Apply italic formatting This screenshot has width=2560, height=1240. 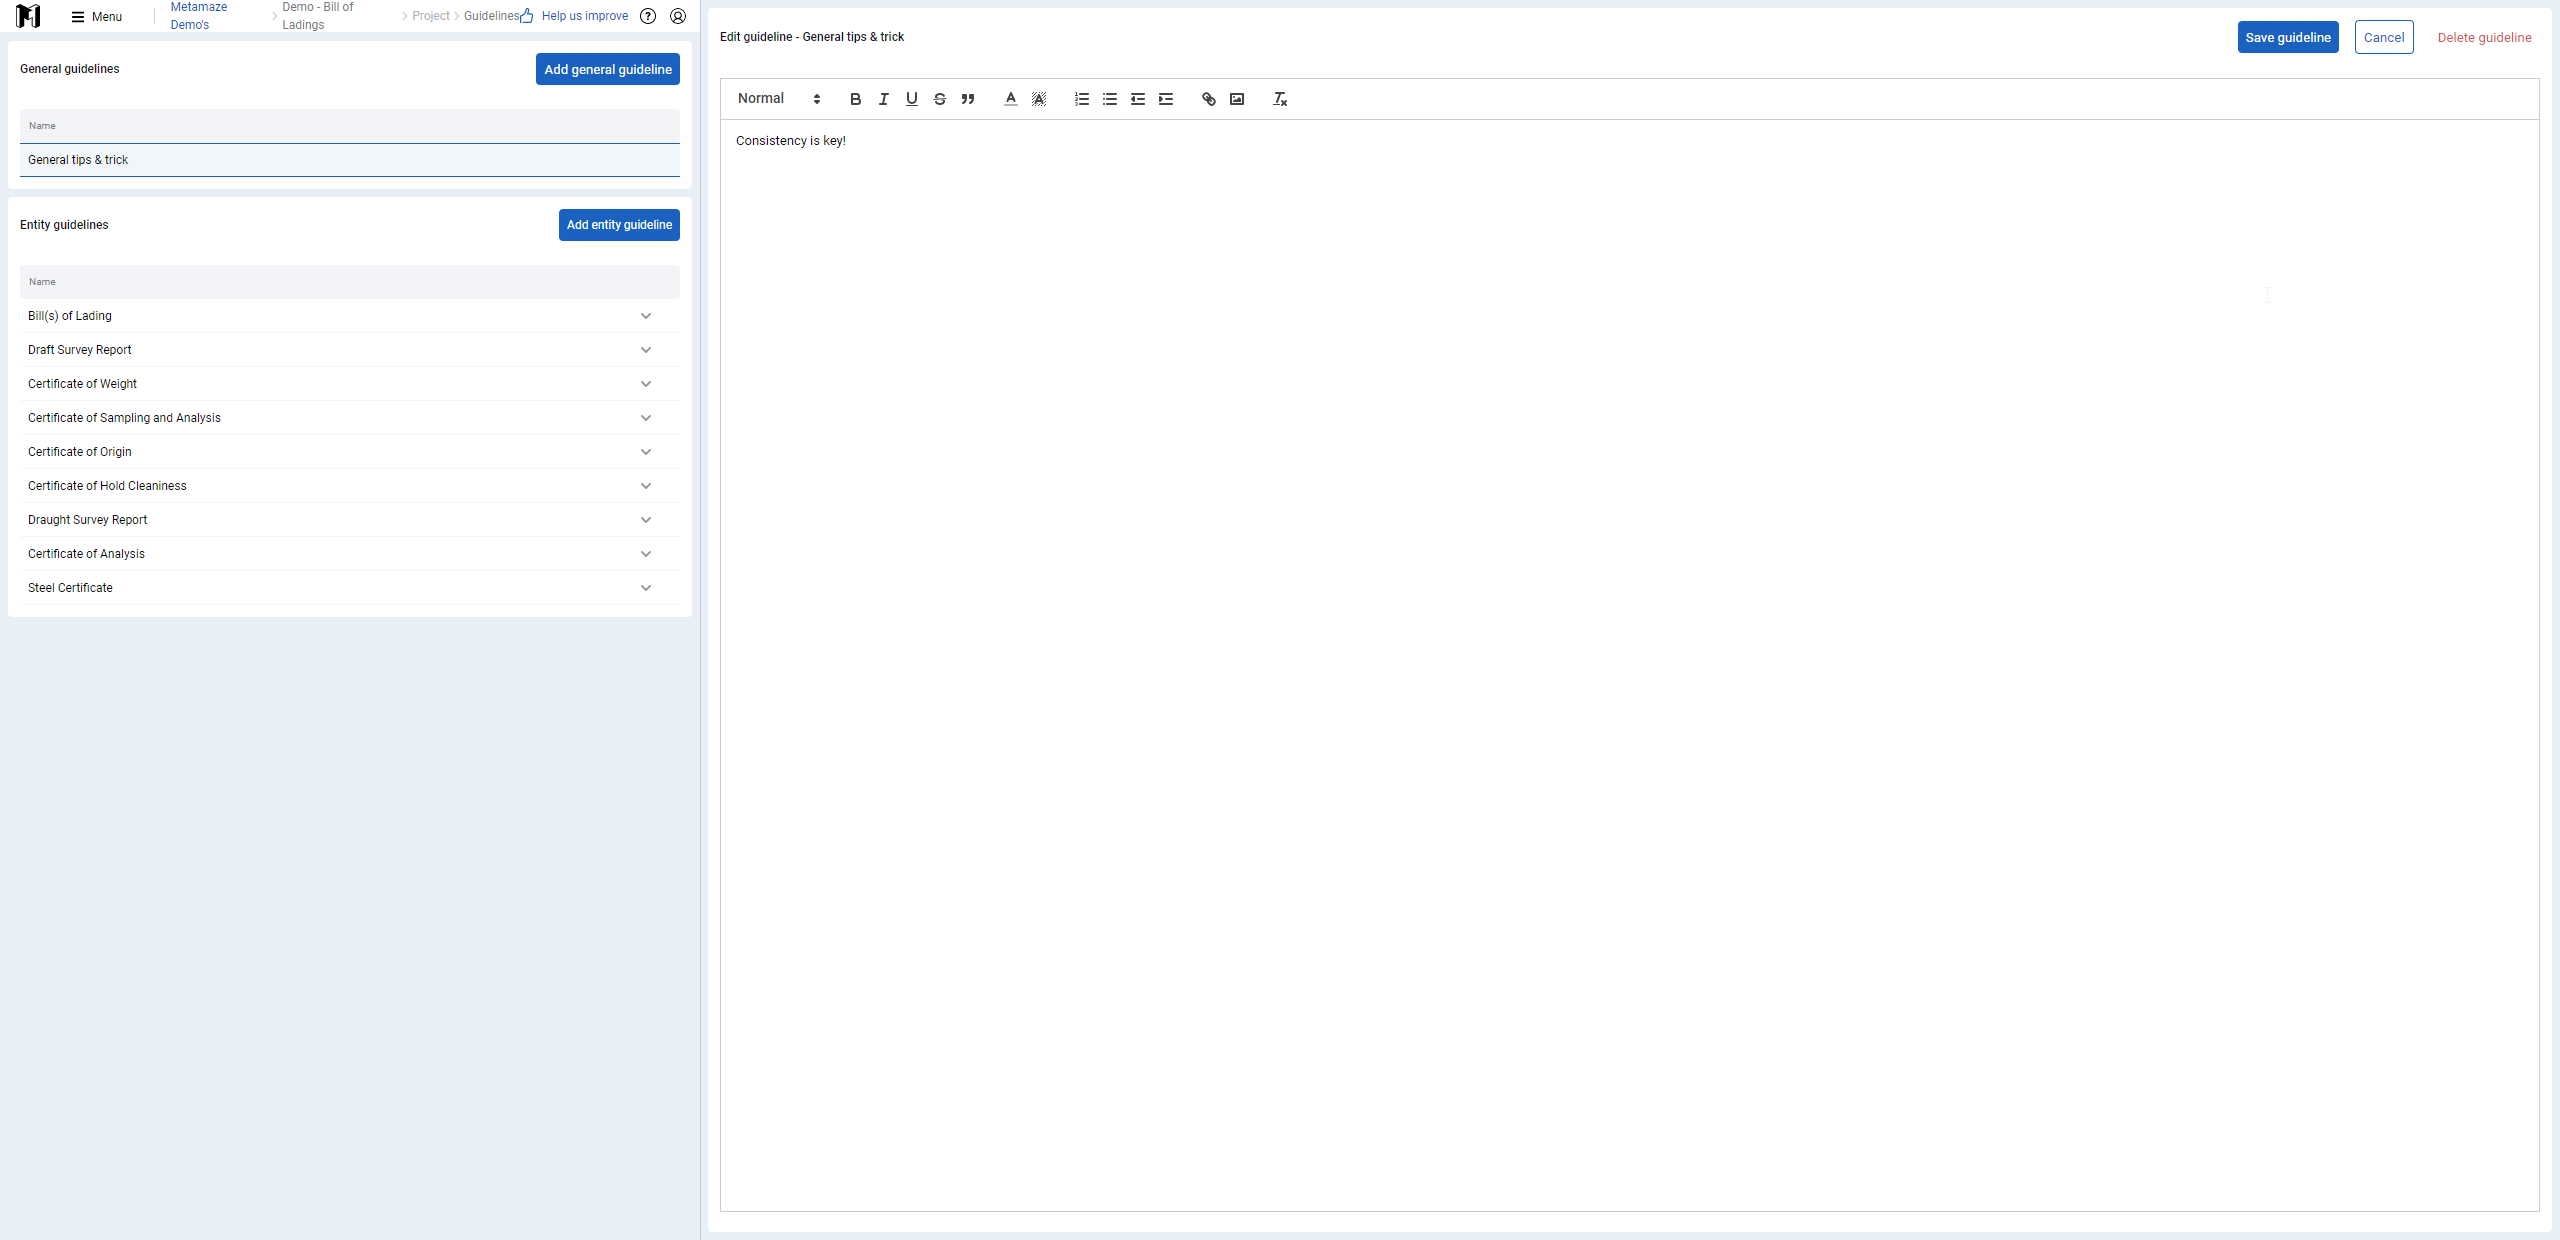tap(883, 99)
